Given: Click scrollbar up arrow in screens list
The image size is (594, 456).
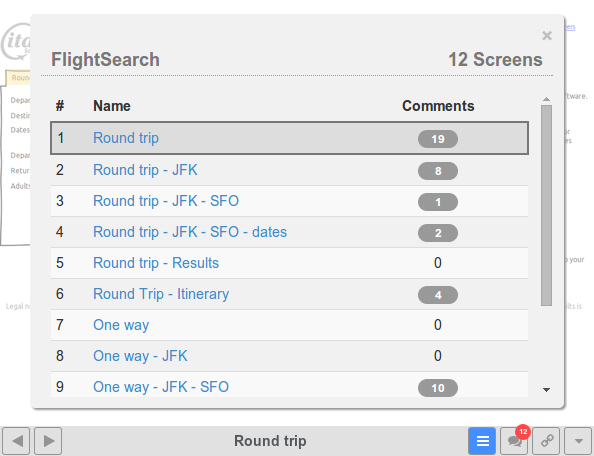Looking at the screenshot, I should pyautogui.click(x=546, y=99).
